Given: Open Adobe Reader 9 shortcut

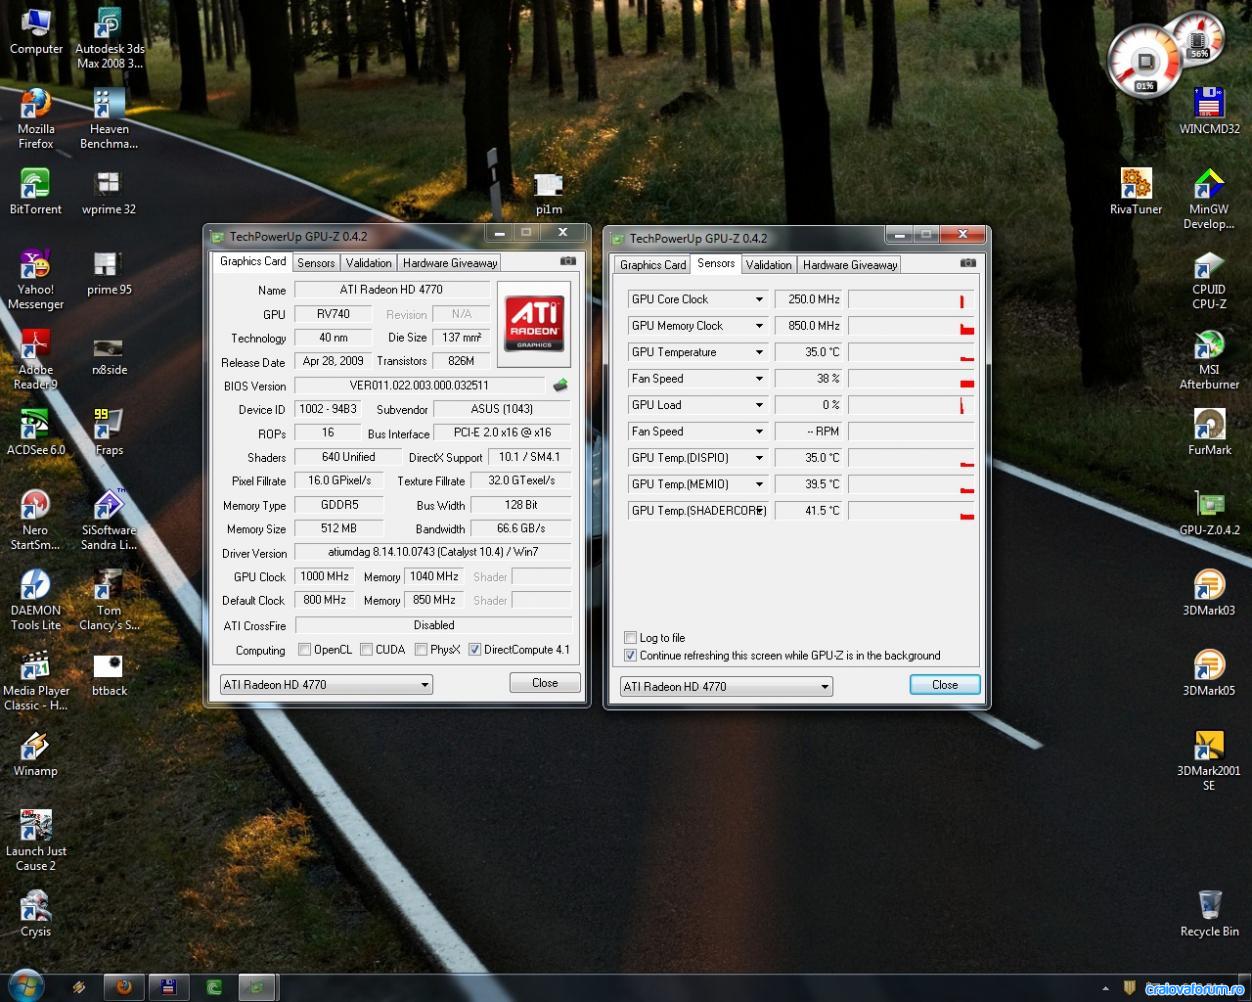Looking at the screenshot, I should click(36, 359).
